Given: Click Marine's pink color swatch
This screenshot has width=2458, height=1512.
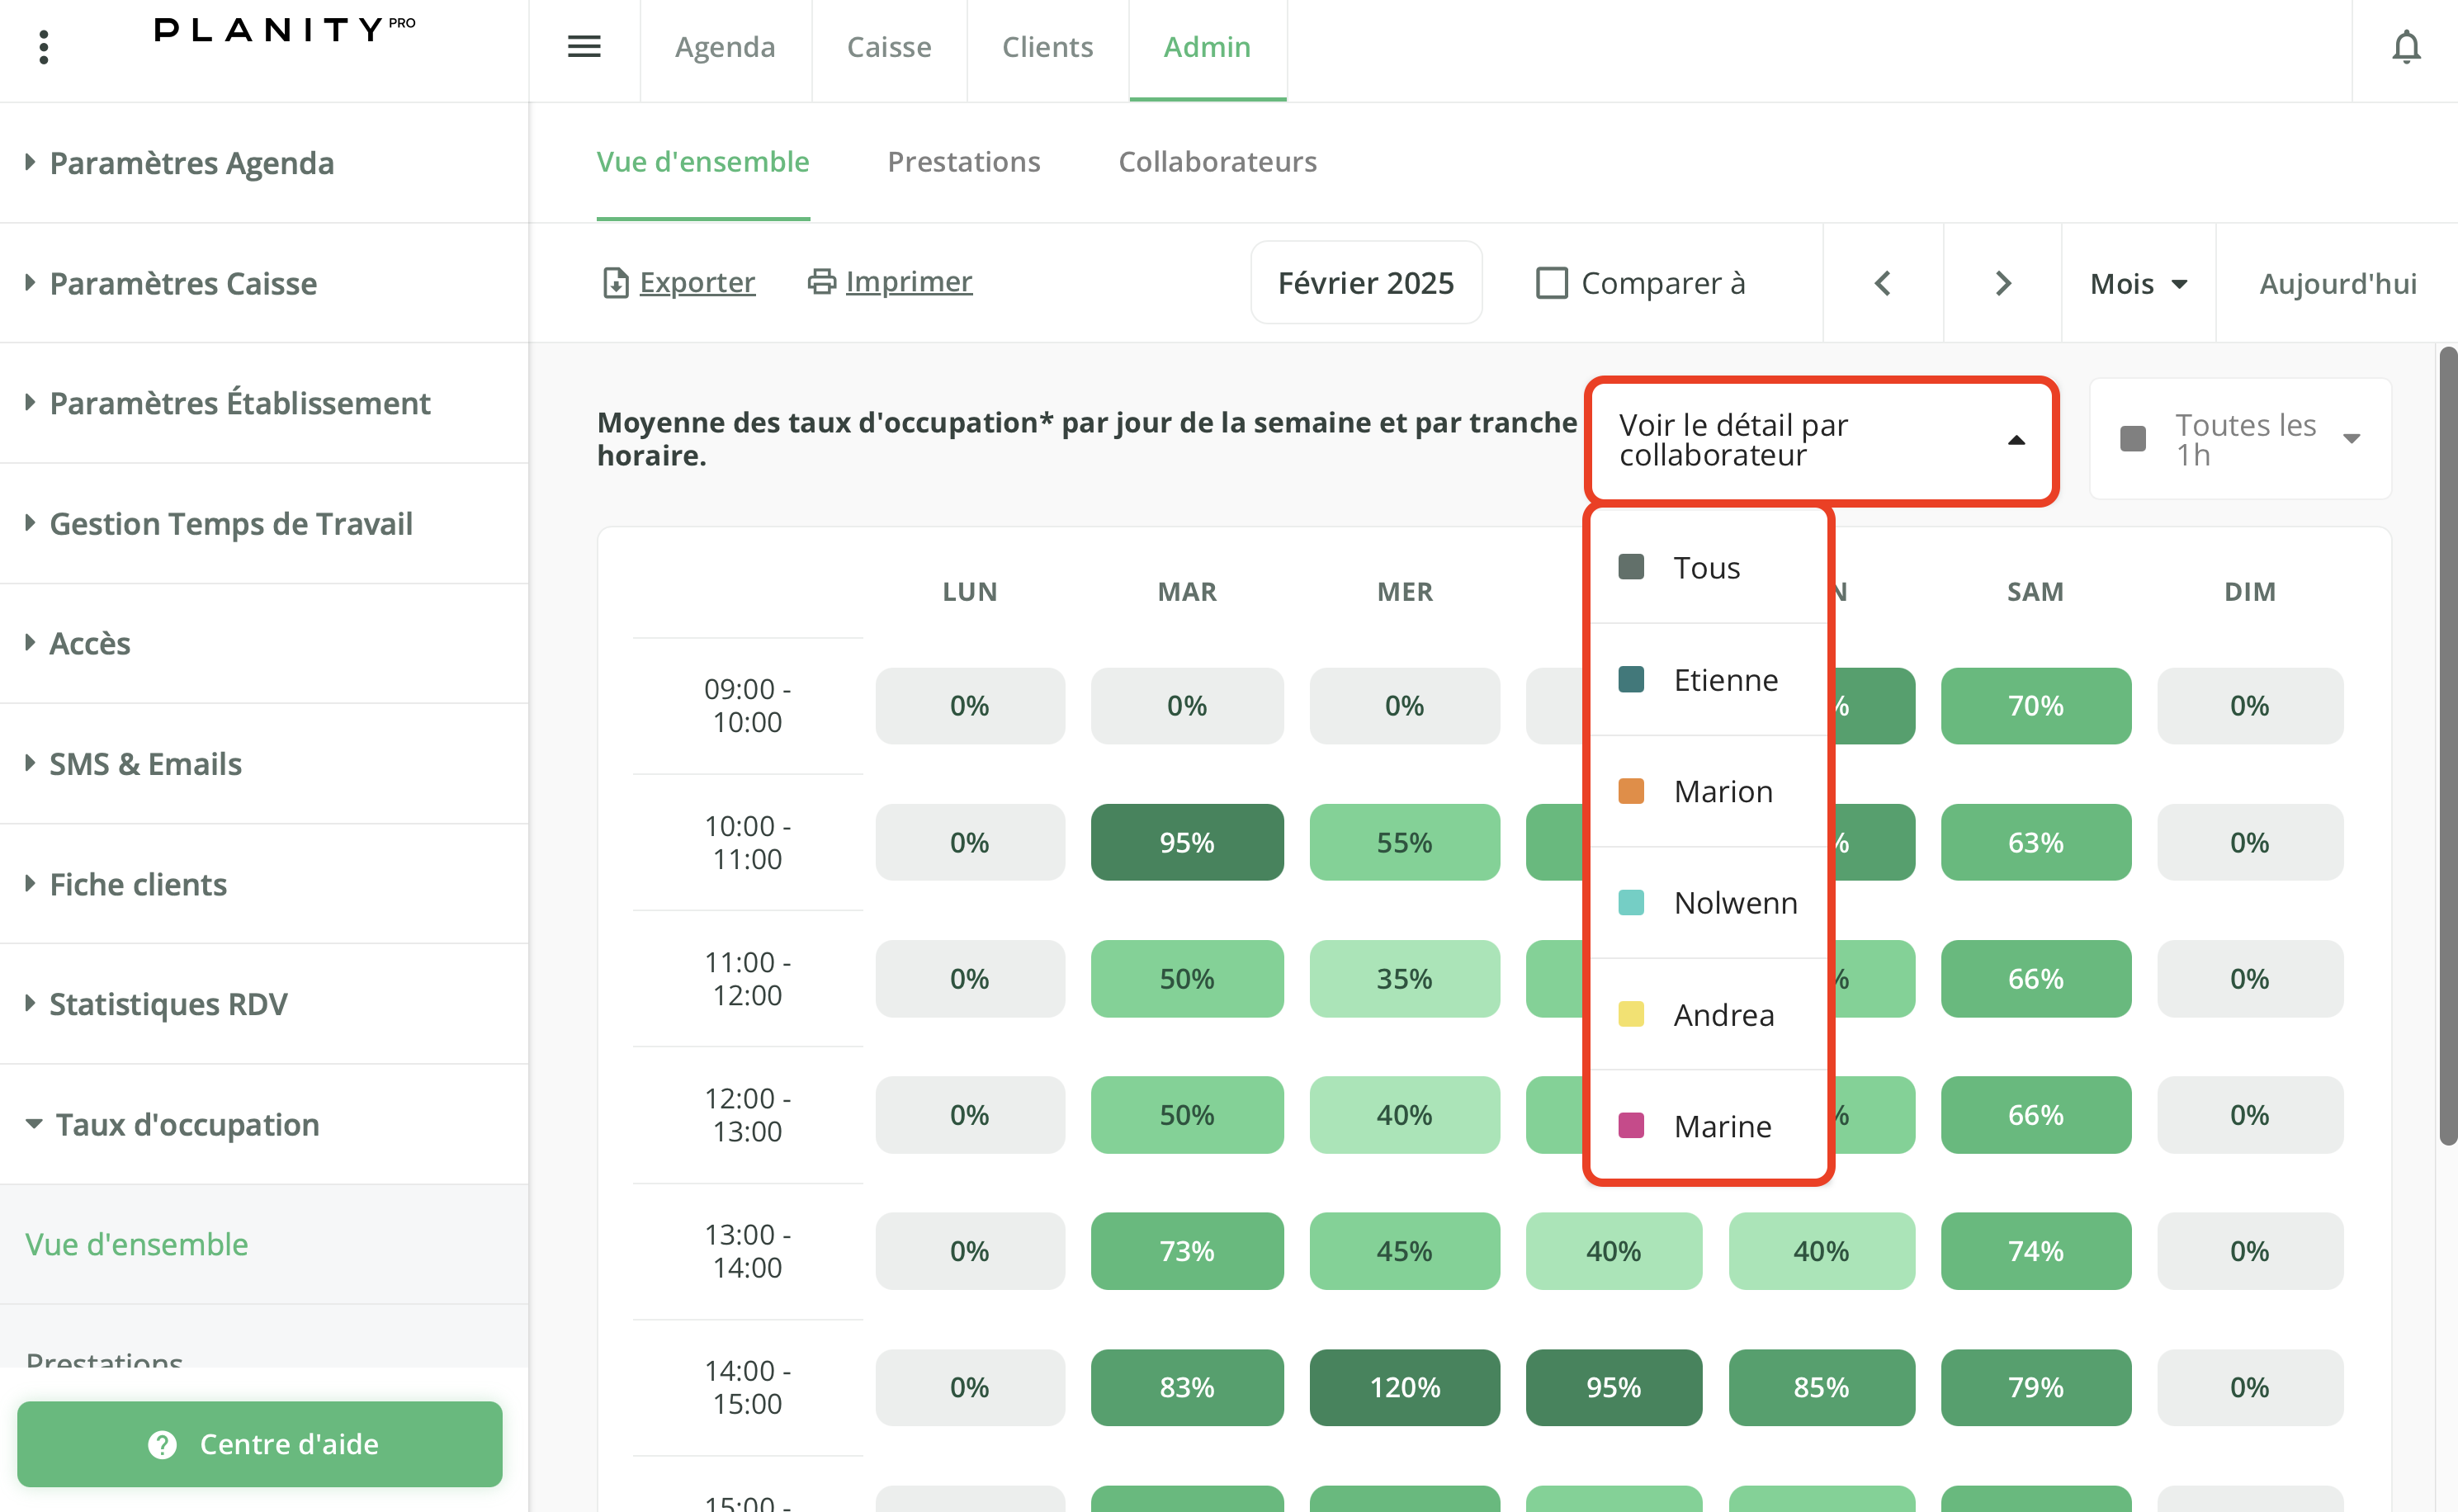Looking at the screenshot, I should (1631, 1126).
